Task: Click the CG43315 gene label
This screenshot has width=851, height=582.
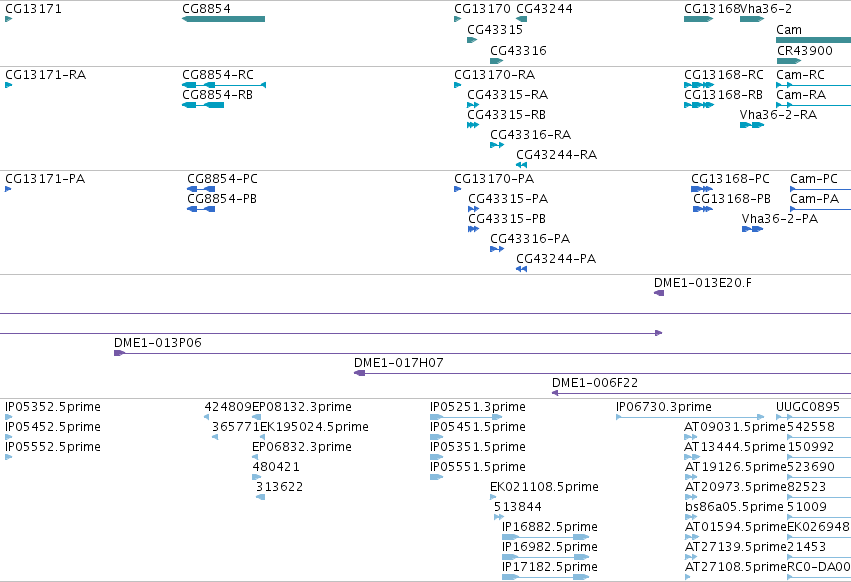Action: pyautogui.click(x=495, y=29)
